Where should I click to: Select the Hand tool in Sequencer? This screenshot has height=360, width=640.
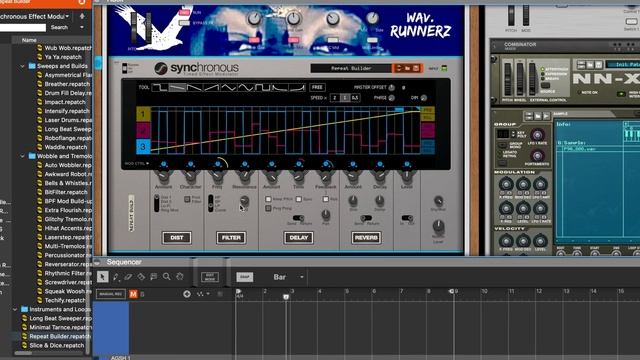pyautogui.click(x=180, y=277)
